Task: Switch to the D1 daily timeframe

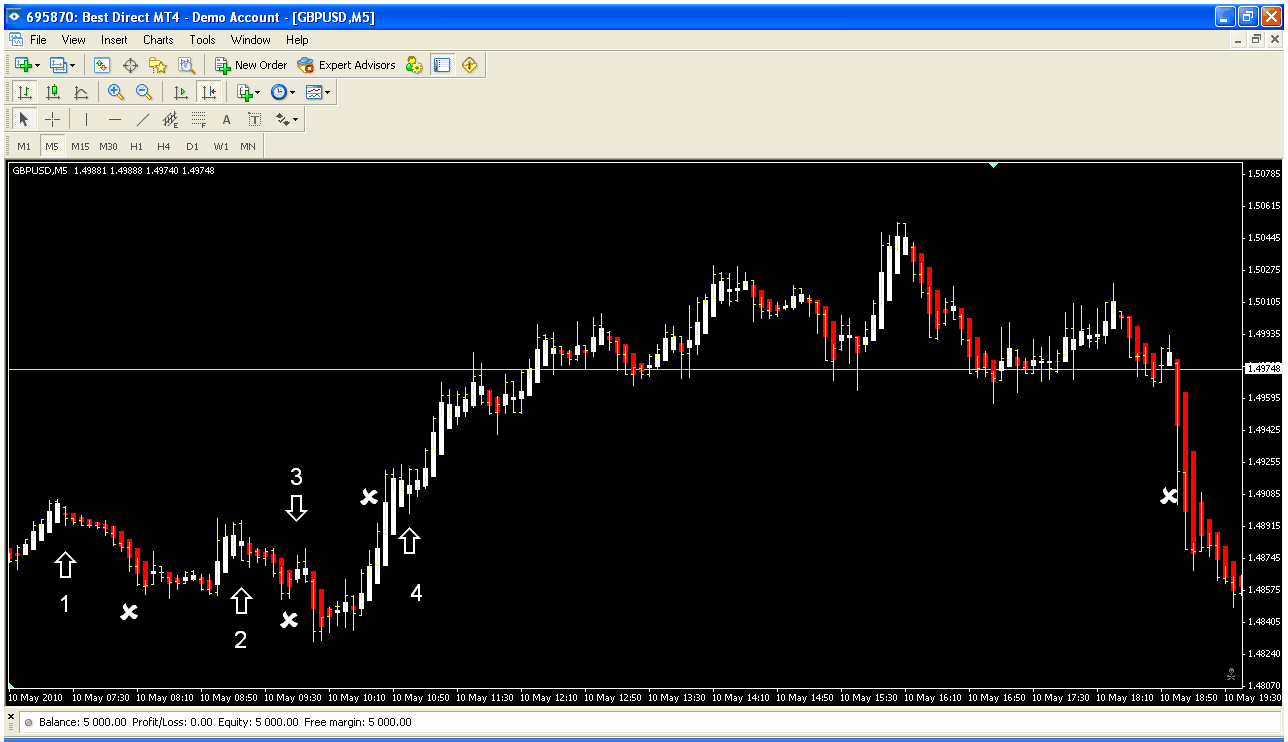Action: [192, 146]
